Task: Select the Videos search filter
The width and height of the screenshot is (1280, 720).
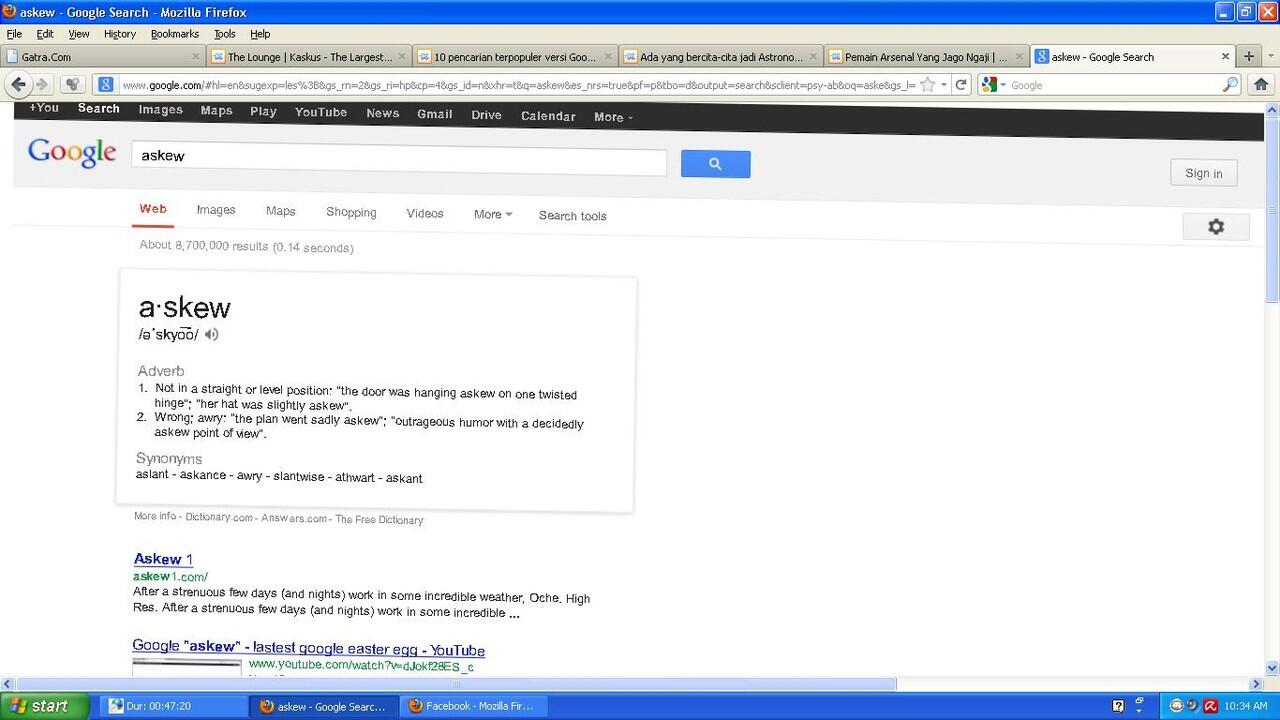Action: 425,213
